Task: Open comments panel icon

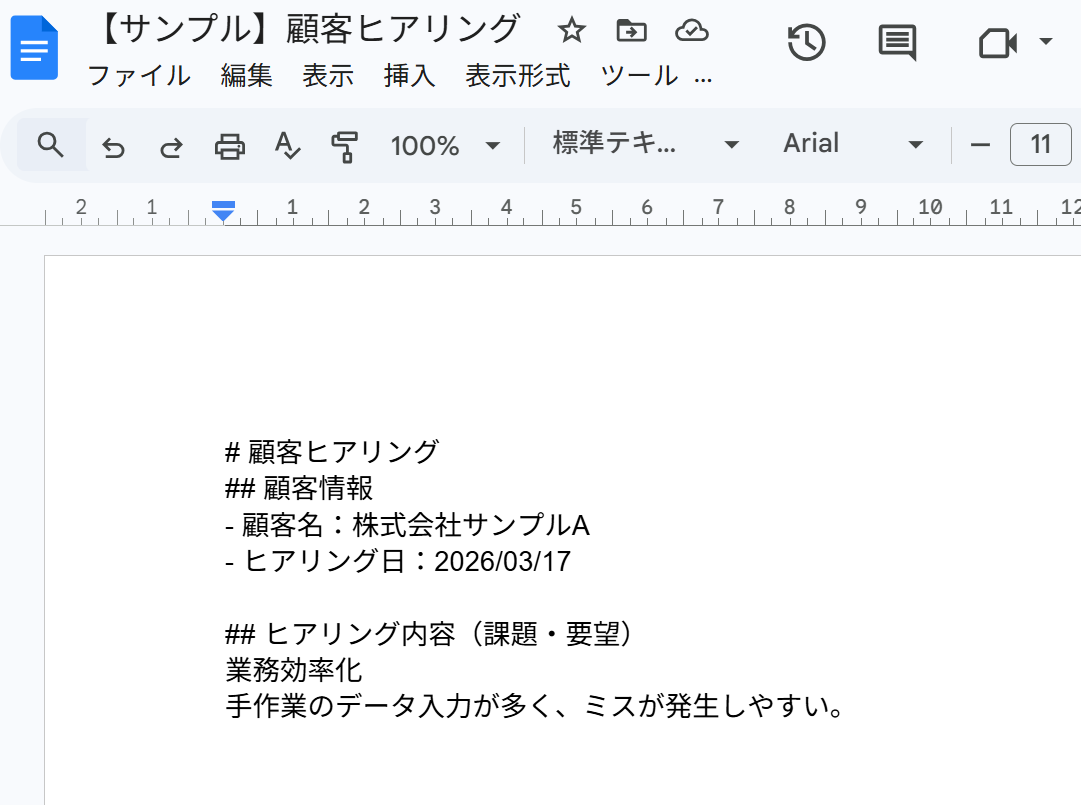Action: [x=897, y=43]
